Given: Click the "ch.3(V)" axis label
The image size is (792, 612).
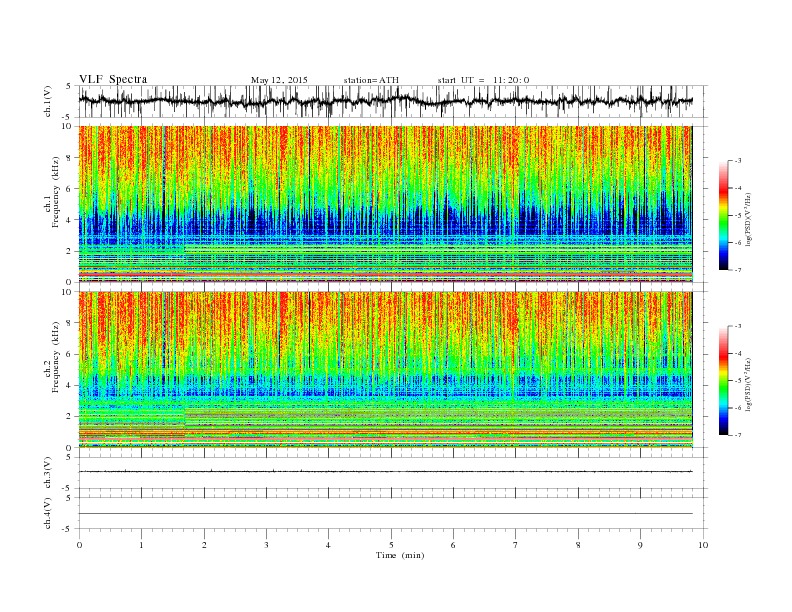Looking at the screenshot, I should pos(47,473).
